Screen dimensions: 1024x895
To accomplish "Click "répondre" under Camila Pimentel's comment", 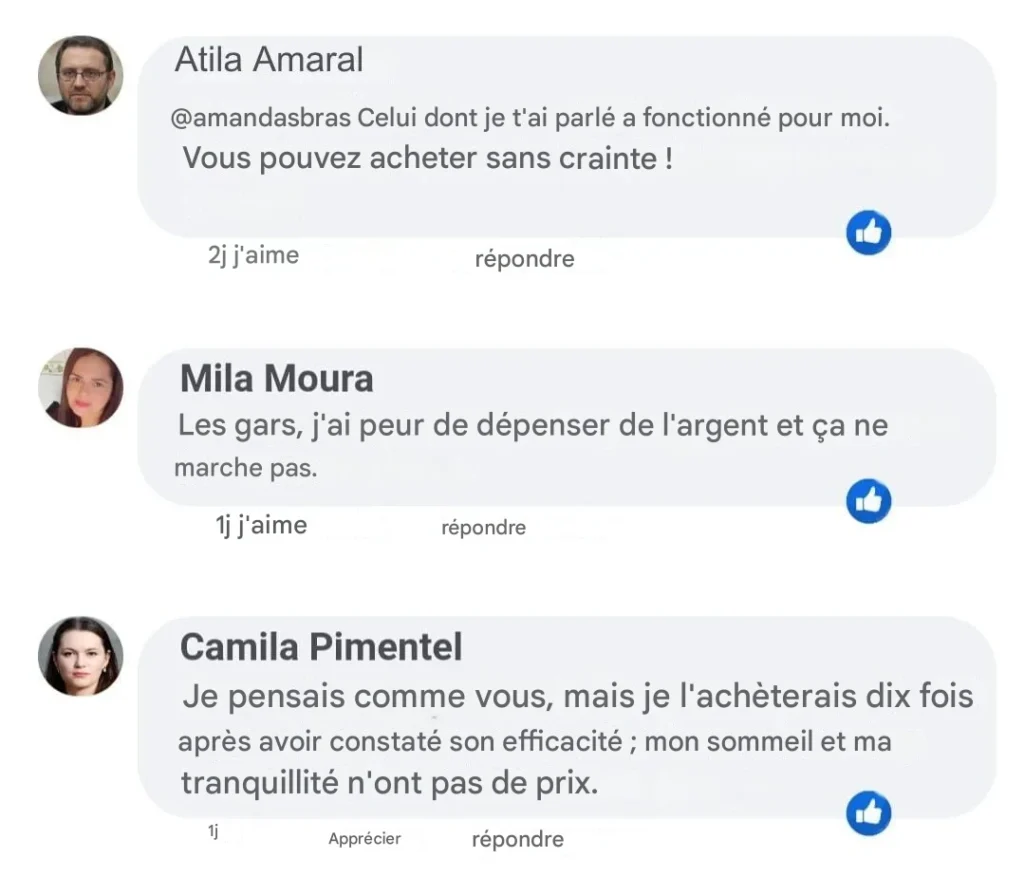I will [x=517, y=839].
